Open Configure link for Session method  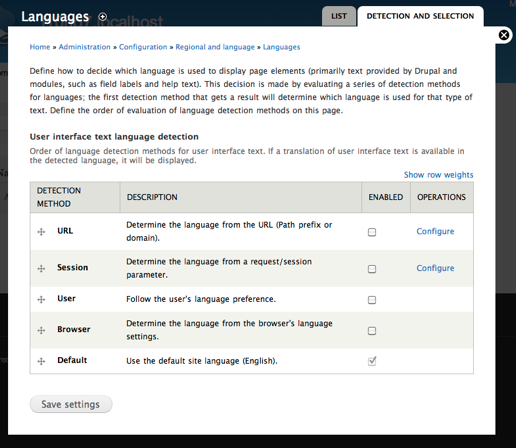(435, 268)
